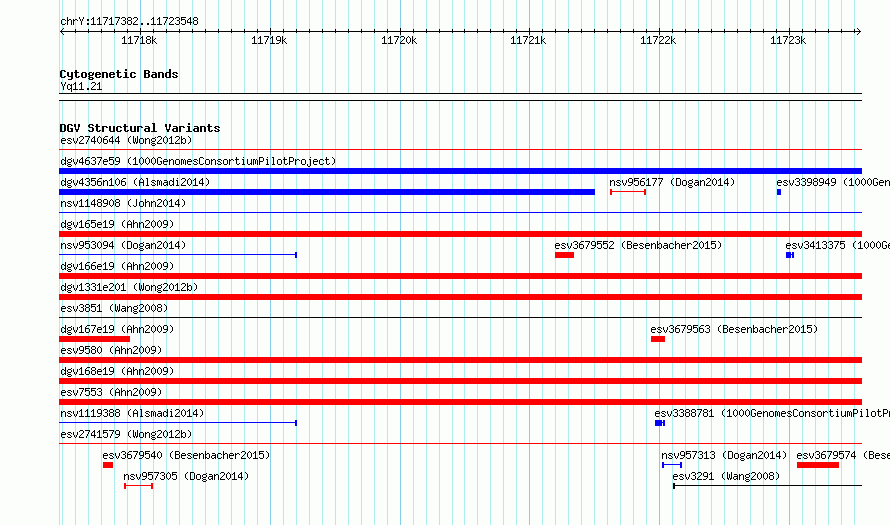Open dgv166e19 (Ahn2009) label
This screenshot has width=890, height=525.
[117, 266]
